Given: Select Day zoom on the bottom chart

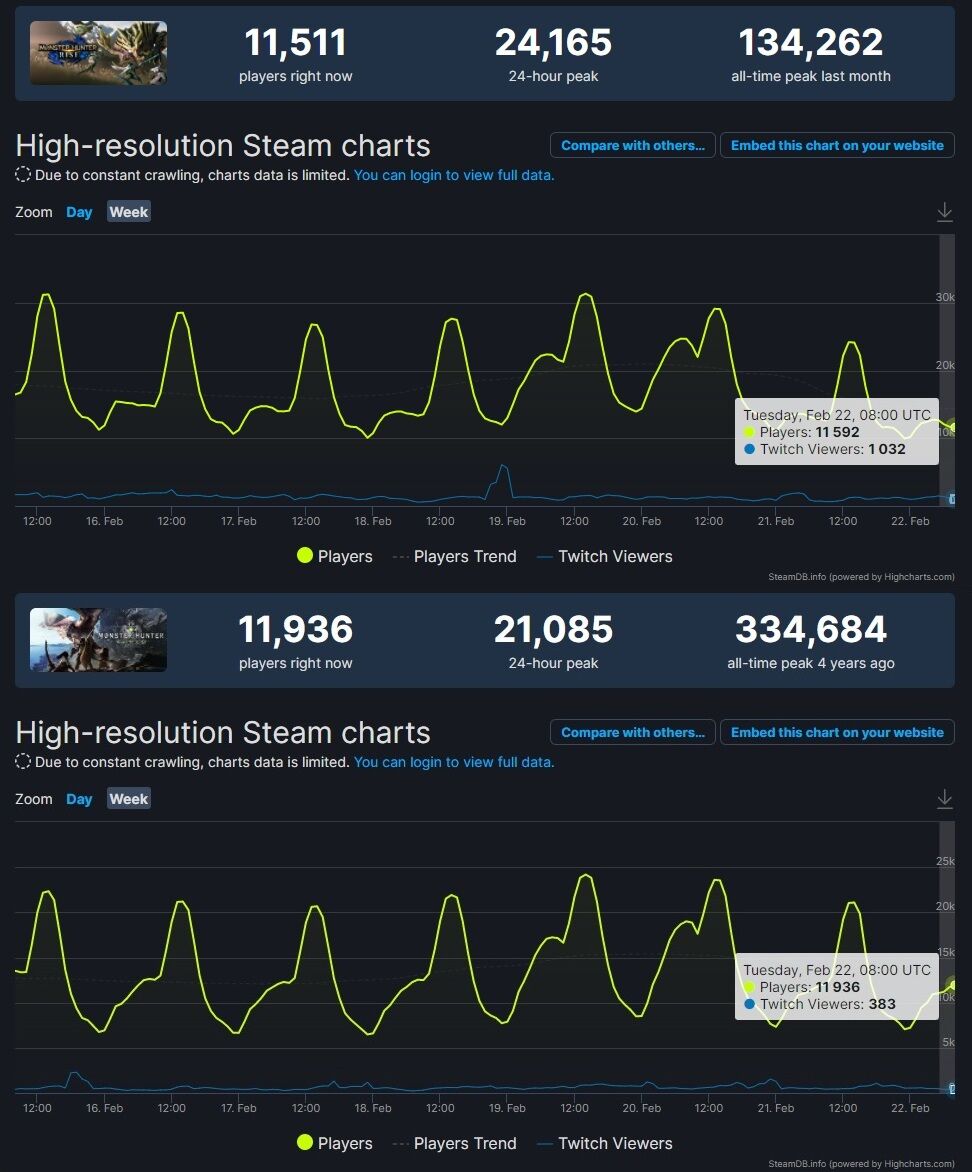Looking at the screenshot, I should pos(79,798).
